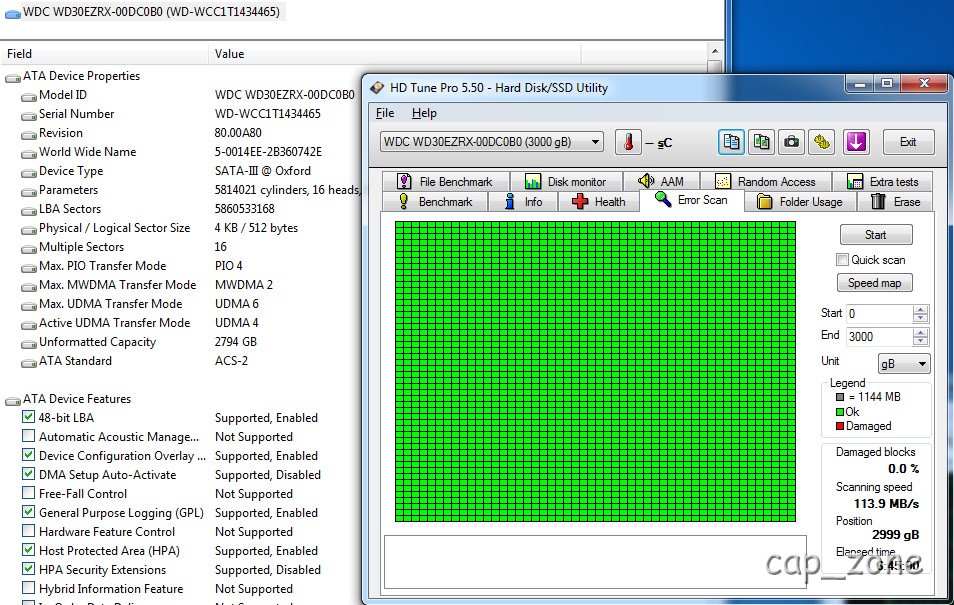Click the Field column header
Viewport: 954px width, 605px height.
point(105,54)
